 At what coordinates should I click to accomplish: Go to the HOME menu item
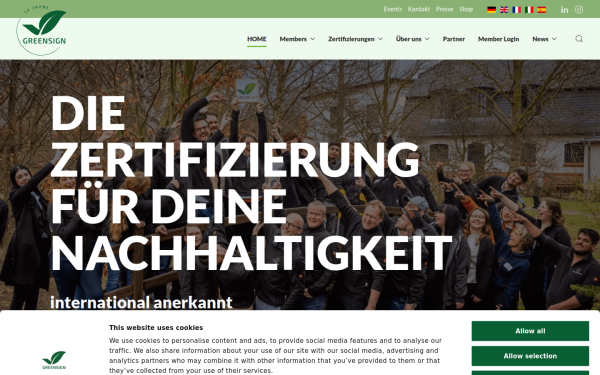pyautogui.click(x=257, y=39)
